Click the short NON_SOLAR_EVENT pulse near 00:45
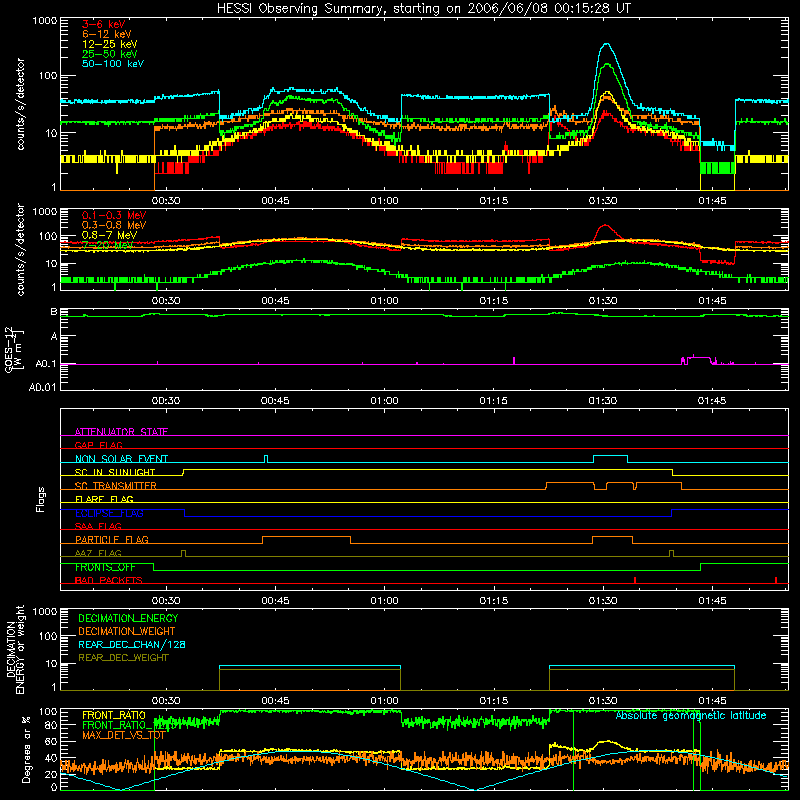The width and height of the screenshot is (800, 800). pos(266,458)
